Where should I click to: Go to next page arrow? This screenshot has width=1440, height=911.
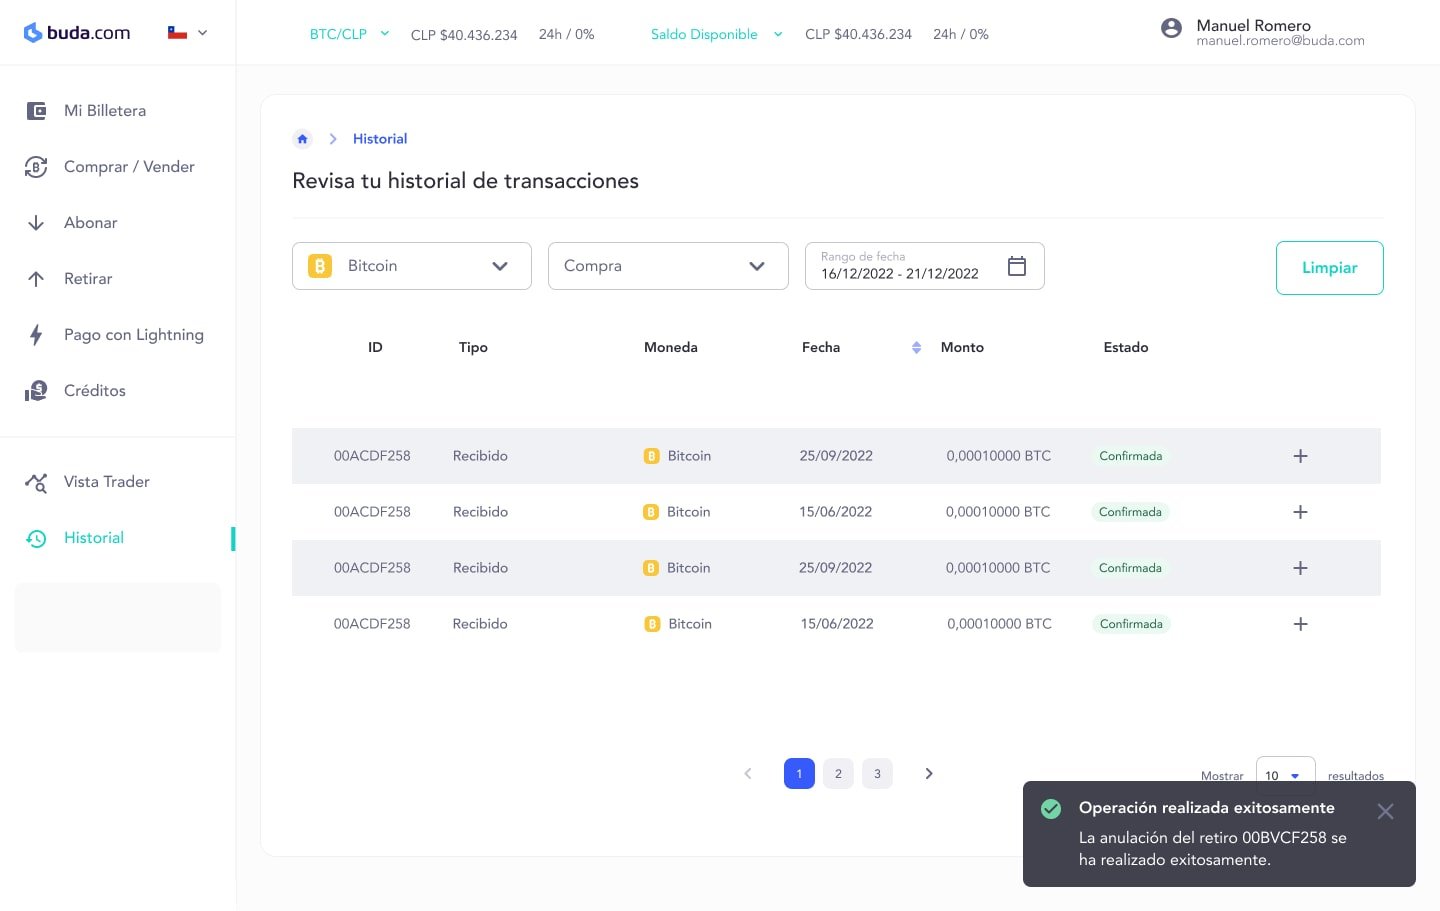[928, 774]
